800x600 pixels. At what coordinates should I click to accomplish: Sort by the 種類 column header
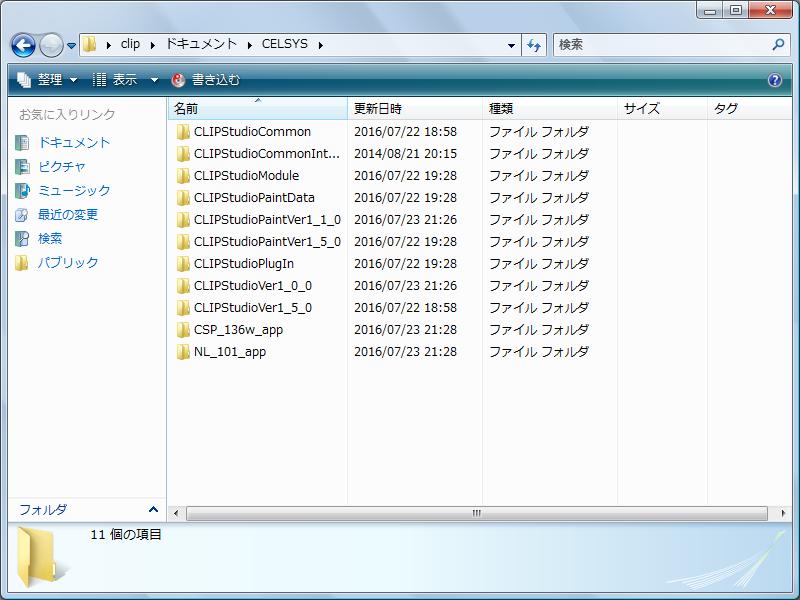tap(549, 108)
